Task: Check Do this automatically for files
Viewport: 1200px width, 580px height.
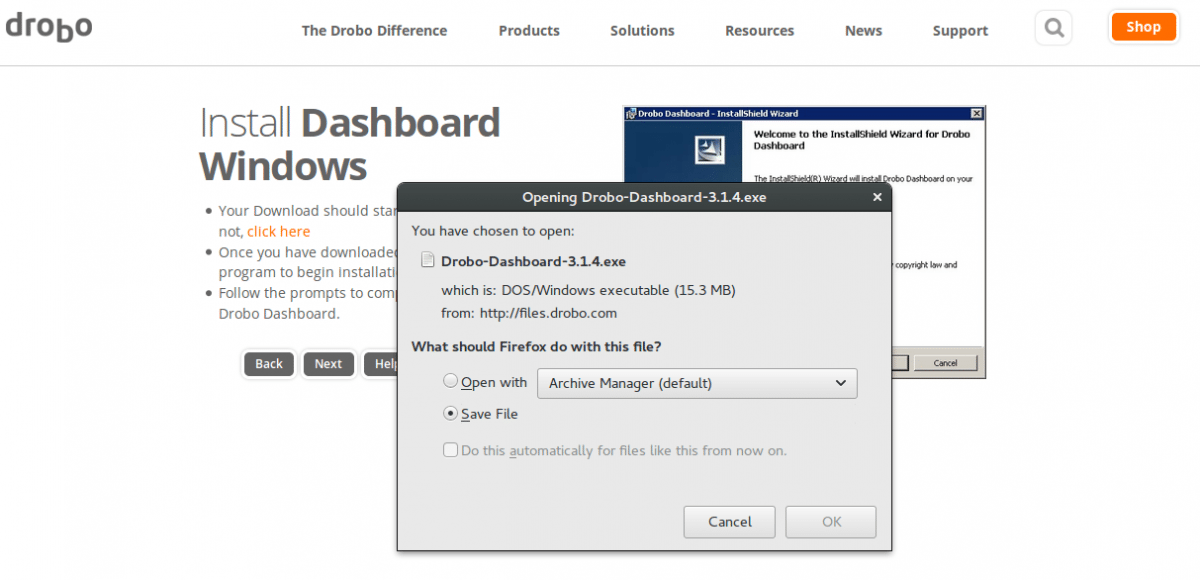Action: 451,450
